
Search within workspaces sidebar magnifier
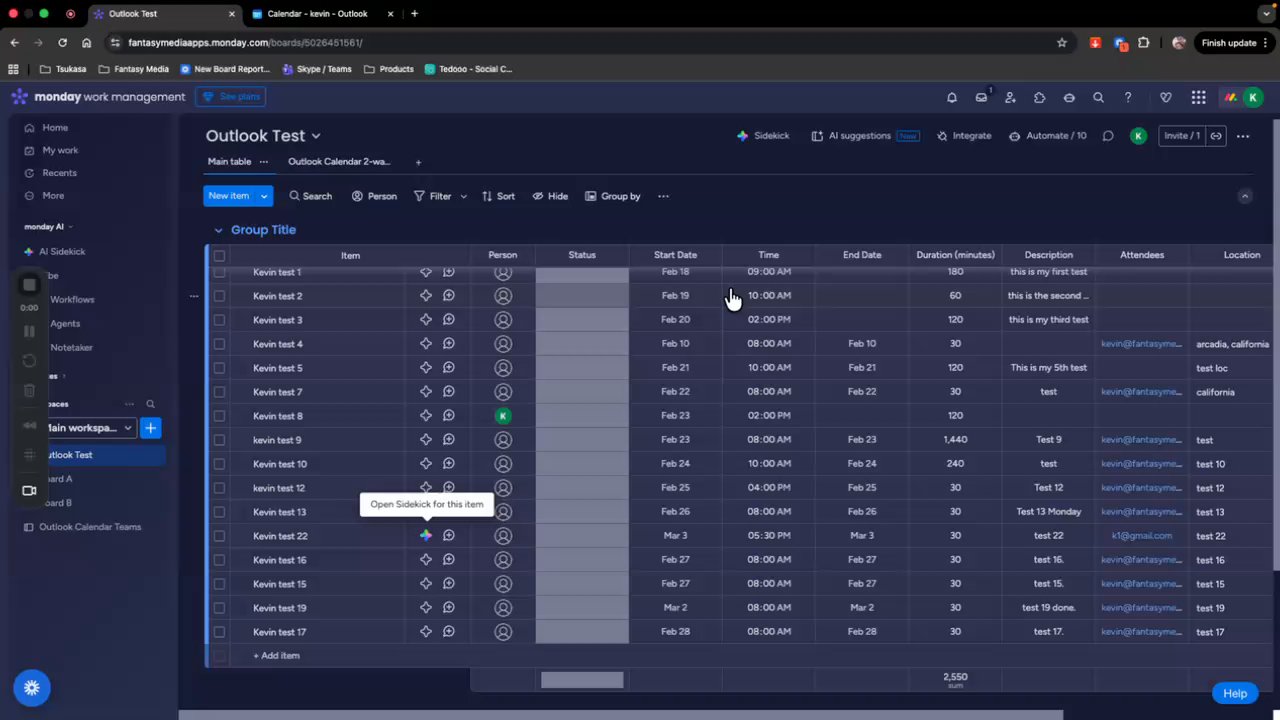150,404
